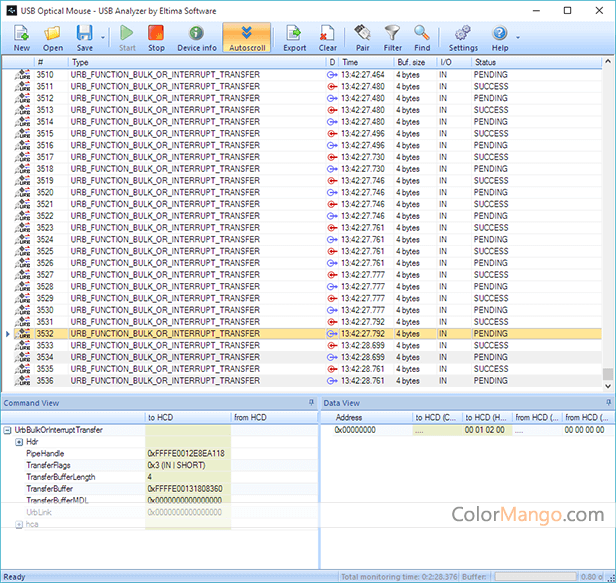Click time 13:42:28.699 in row 3533
Image resolution: width=616 pixels, height=583 pixels.
(x=363, y=345)
